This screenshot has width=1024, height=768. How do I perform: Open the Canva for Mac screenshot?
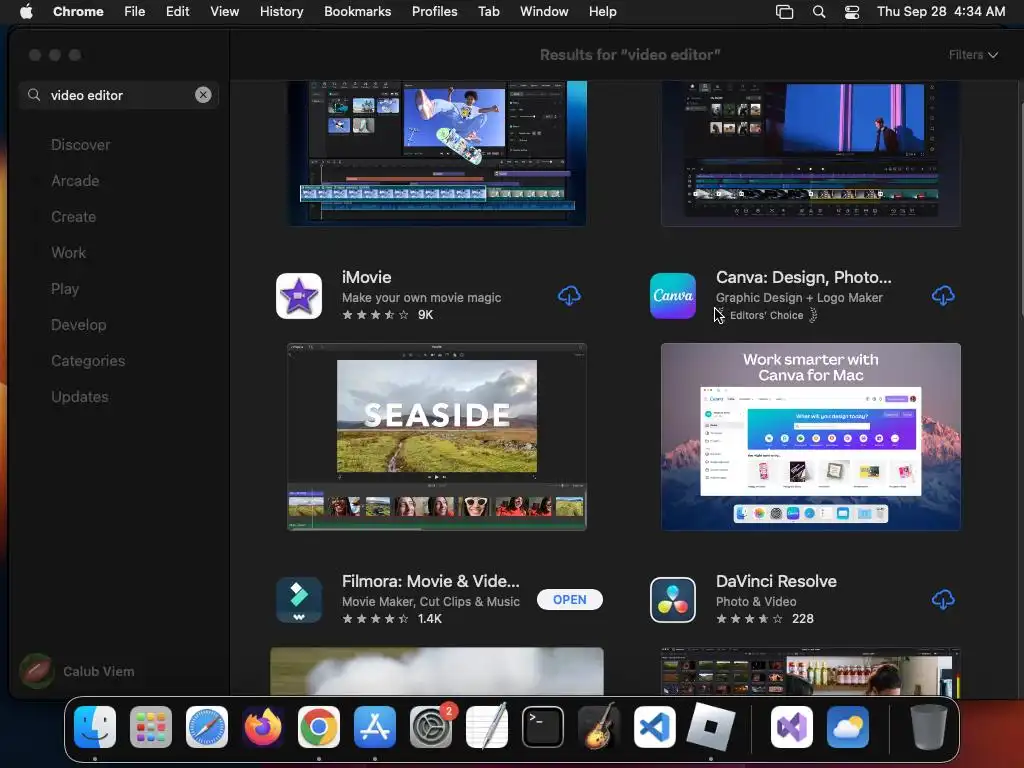pyautogui.click(x=810, y=436)
